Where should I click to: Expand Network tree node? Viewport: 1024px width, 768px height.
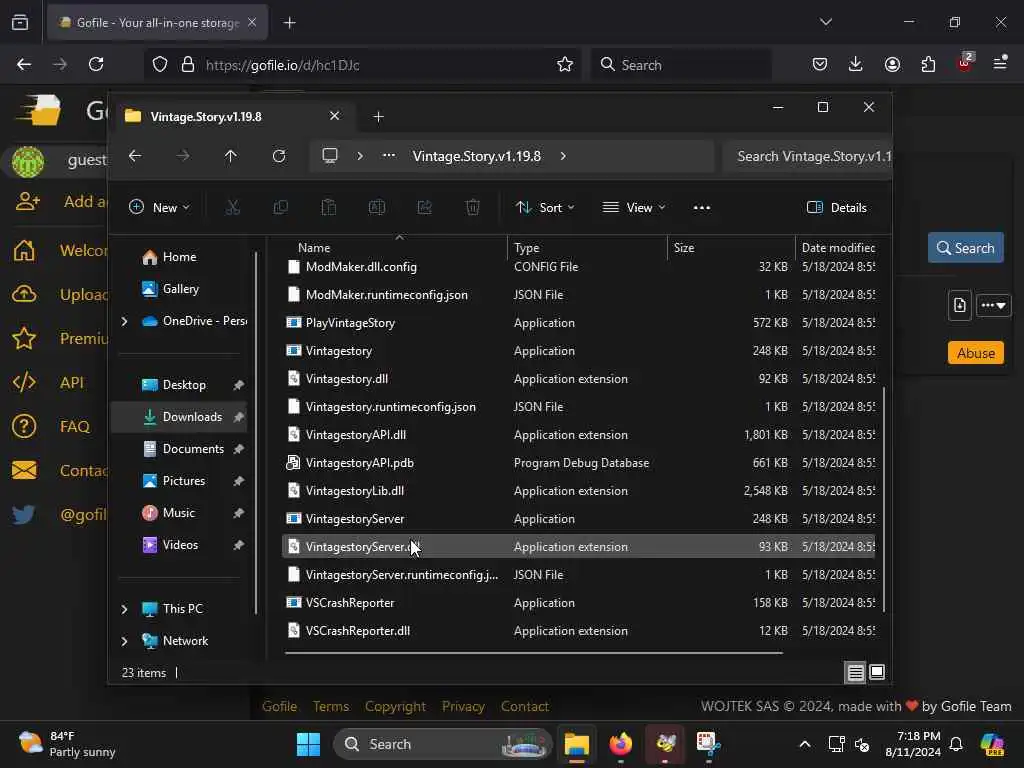[x=124, y=641]
